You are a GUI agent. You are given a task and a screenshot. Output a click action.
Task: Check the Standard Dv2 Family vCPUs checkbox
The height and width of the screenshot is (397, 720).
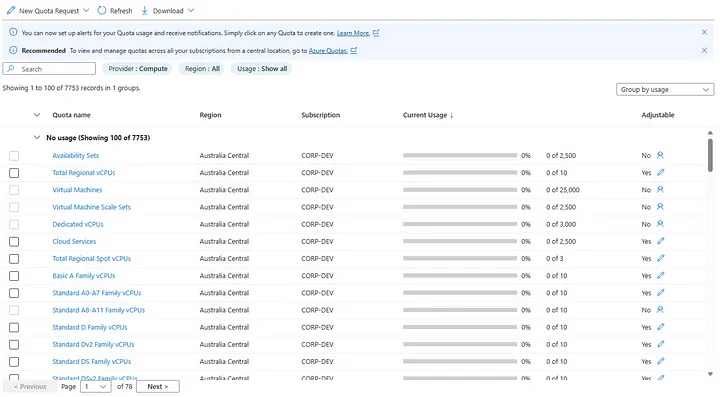[x=14, y=344]
